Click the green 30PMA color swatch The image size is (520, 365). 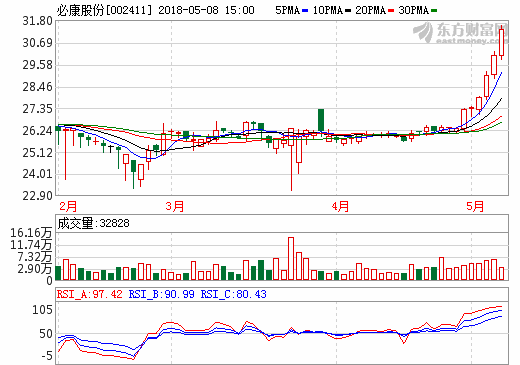point(434,11)
